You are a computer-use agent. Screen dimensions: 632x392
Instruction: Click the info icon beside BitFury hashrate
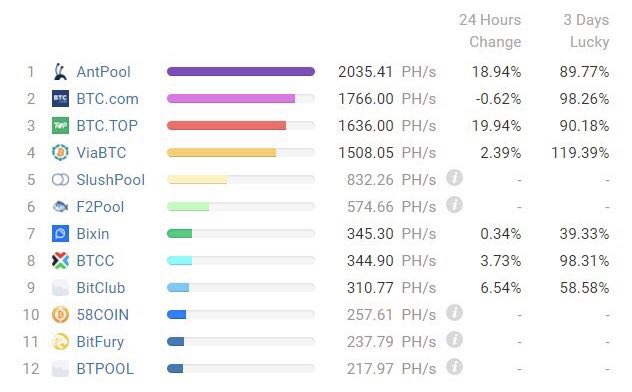(x=454, y=340)
